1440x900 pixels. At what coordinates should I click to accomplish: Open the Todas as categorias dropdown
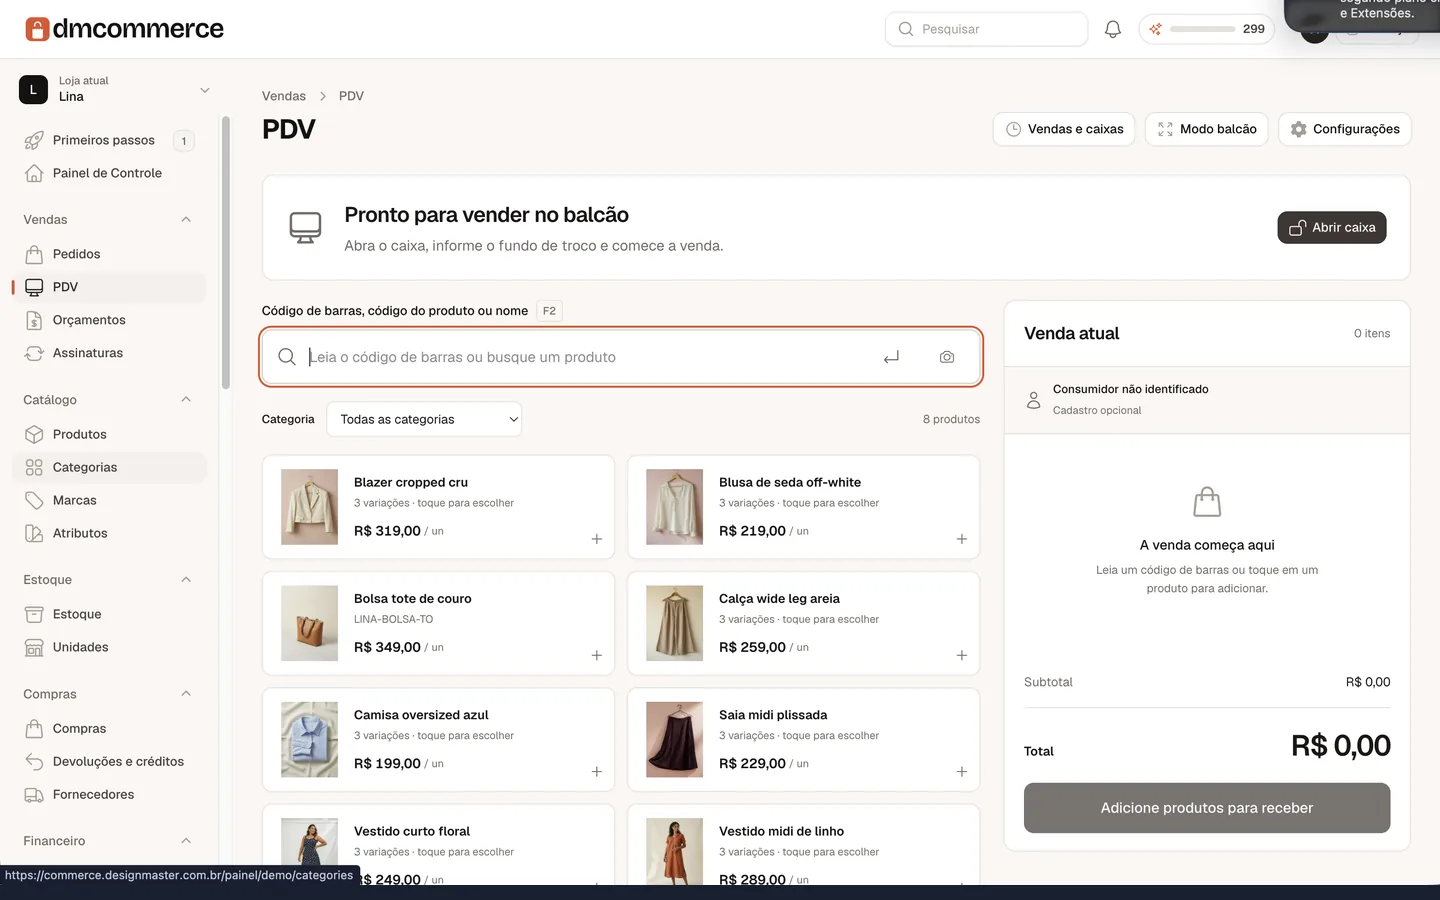click(424, 419)
